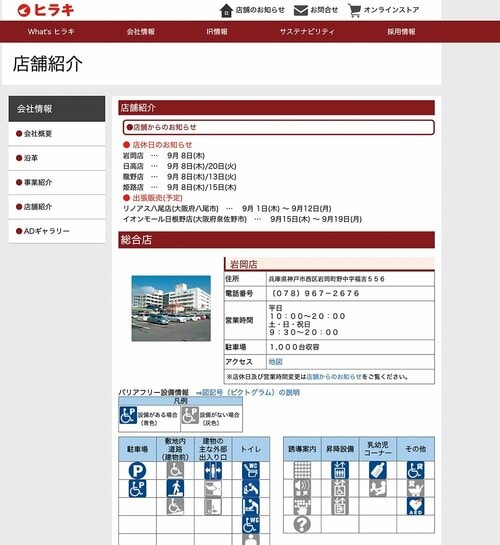Click the 総合店 section heading

tap(276, 240)
